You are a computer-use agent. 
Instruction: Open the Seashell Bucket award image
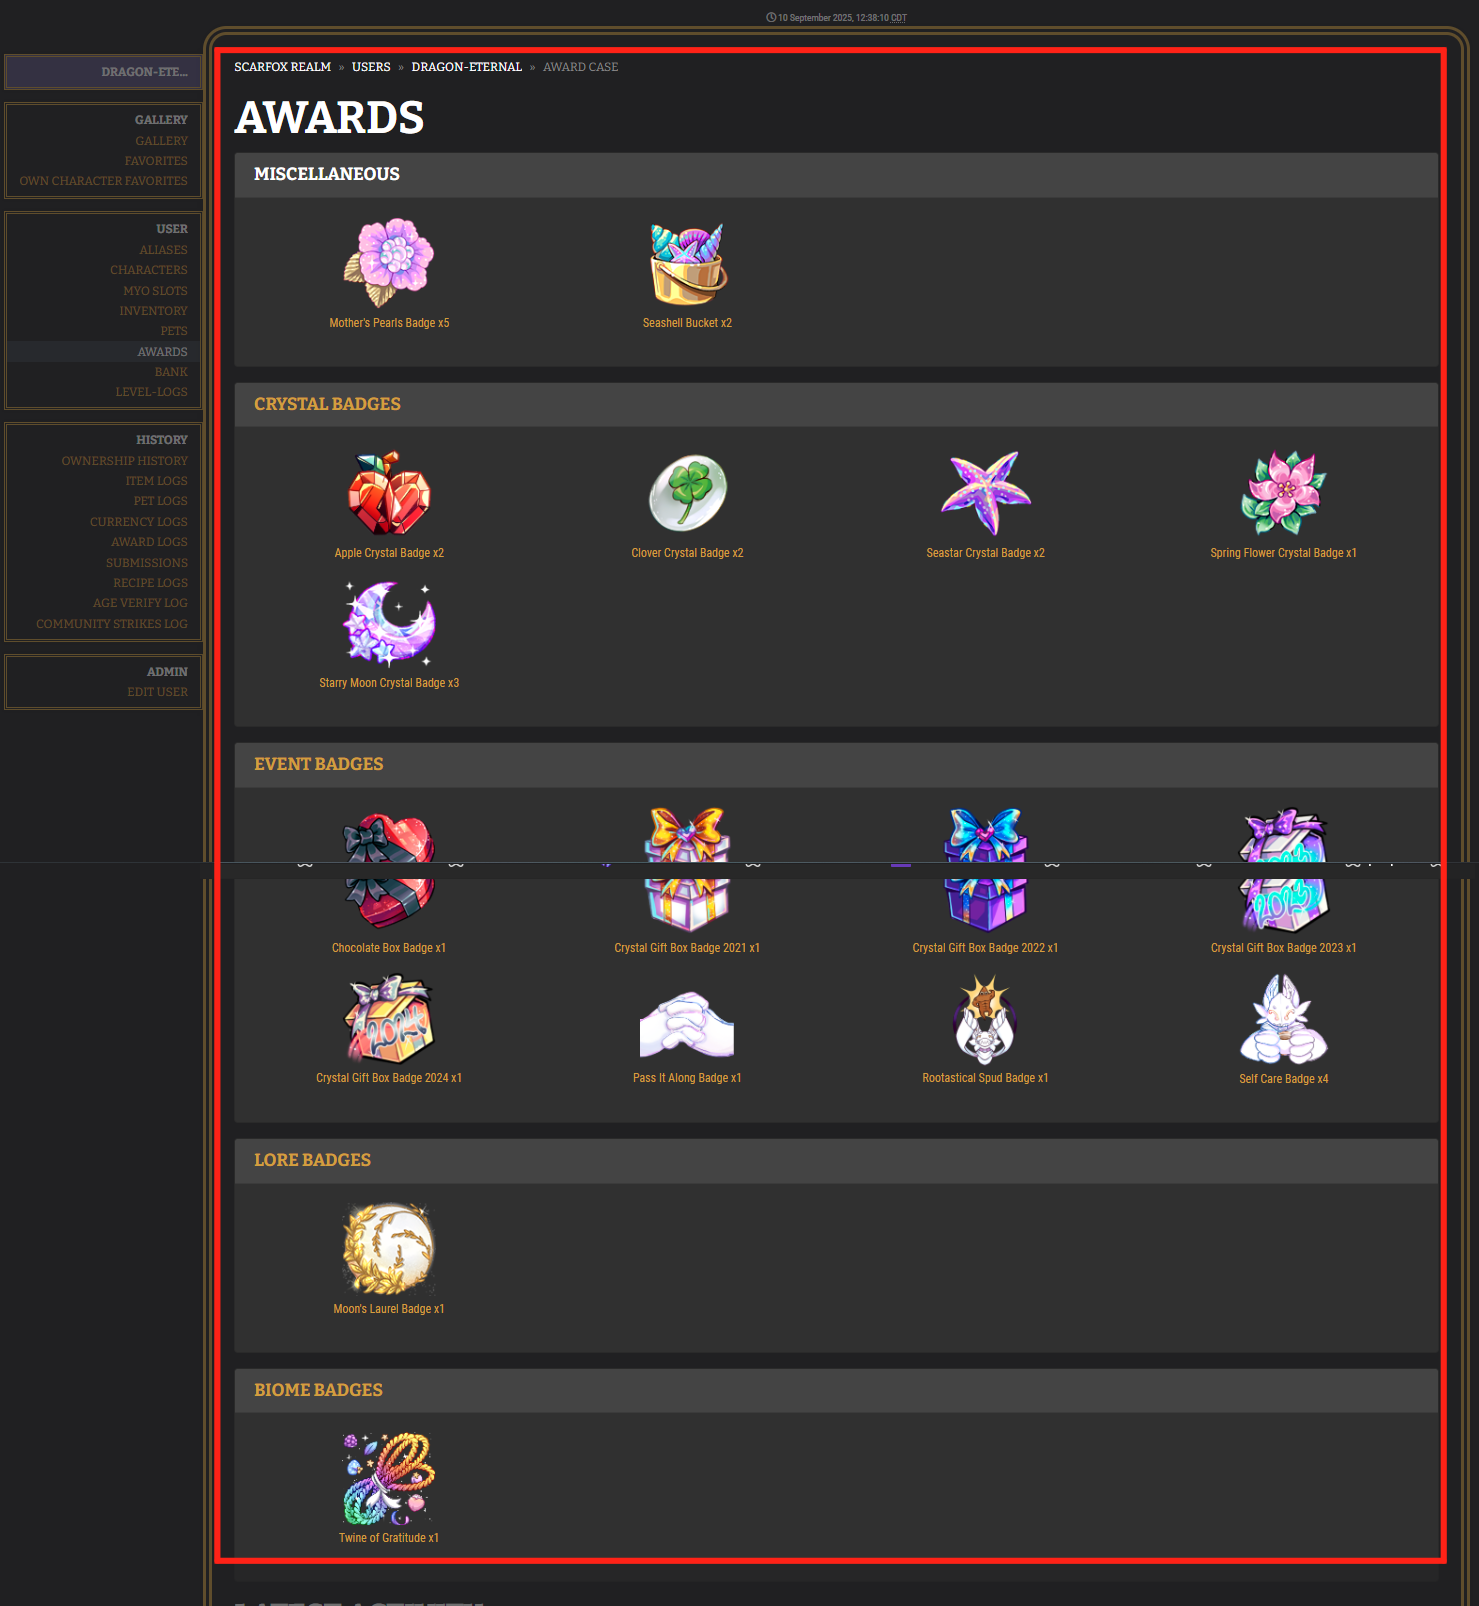tap(687, 262)
